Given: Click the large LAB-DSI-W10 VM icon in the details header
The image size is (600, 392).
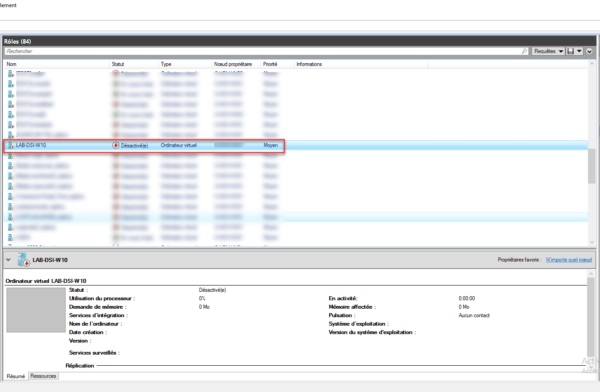Looking at the screenshot, I should pyautogui.click(x=24, y=260).
